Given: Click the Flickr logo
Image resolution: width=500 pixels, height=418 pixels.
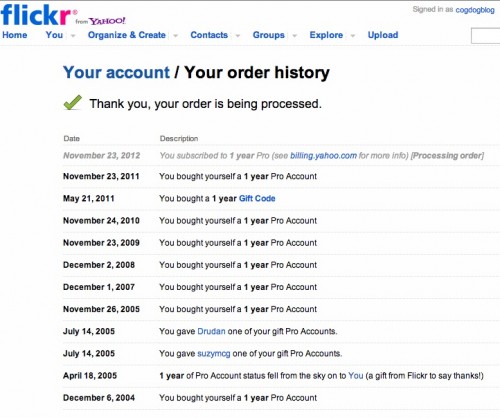Looking at the screenshot, I should 36,15.
